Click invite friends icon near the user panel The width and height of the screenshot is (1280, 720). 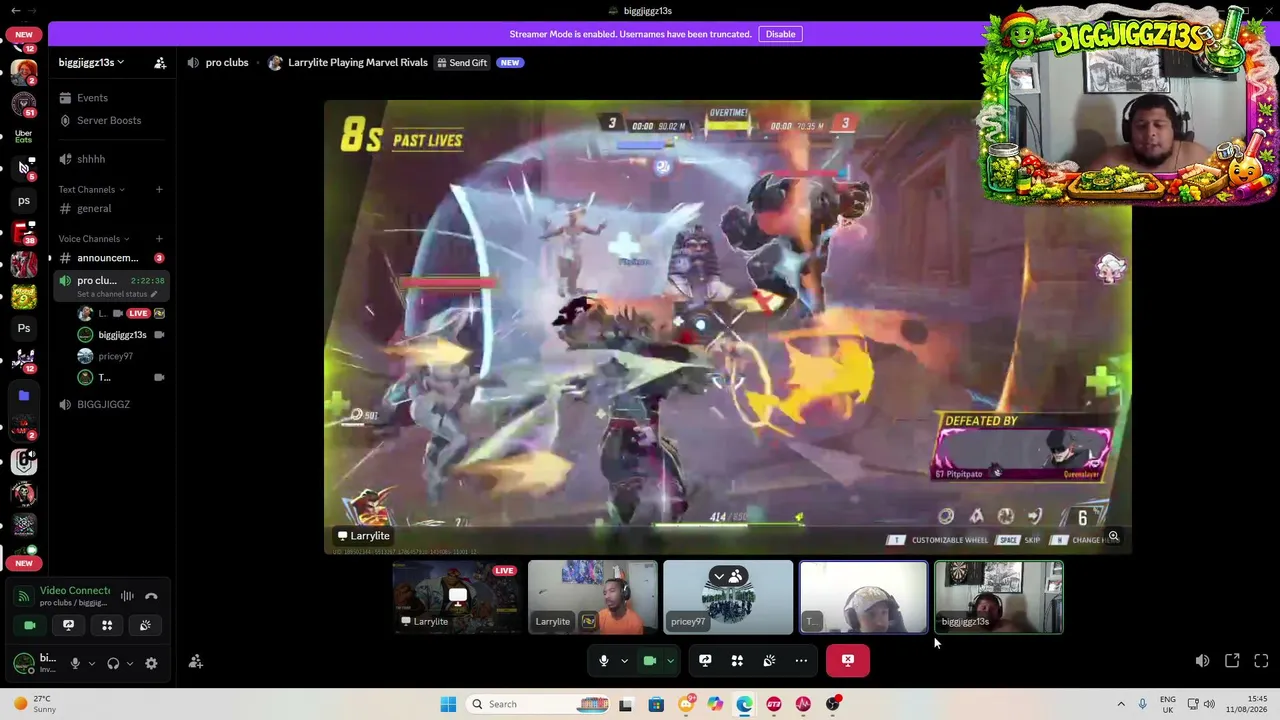pos(196,661)
